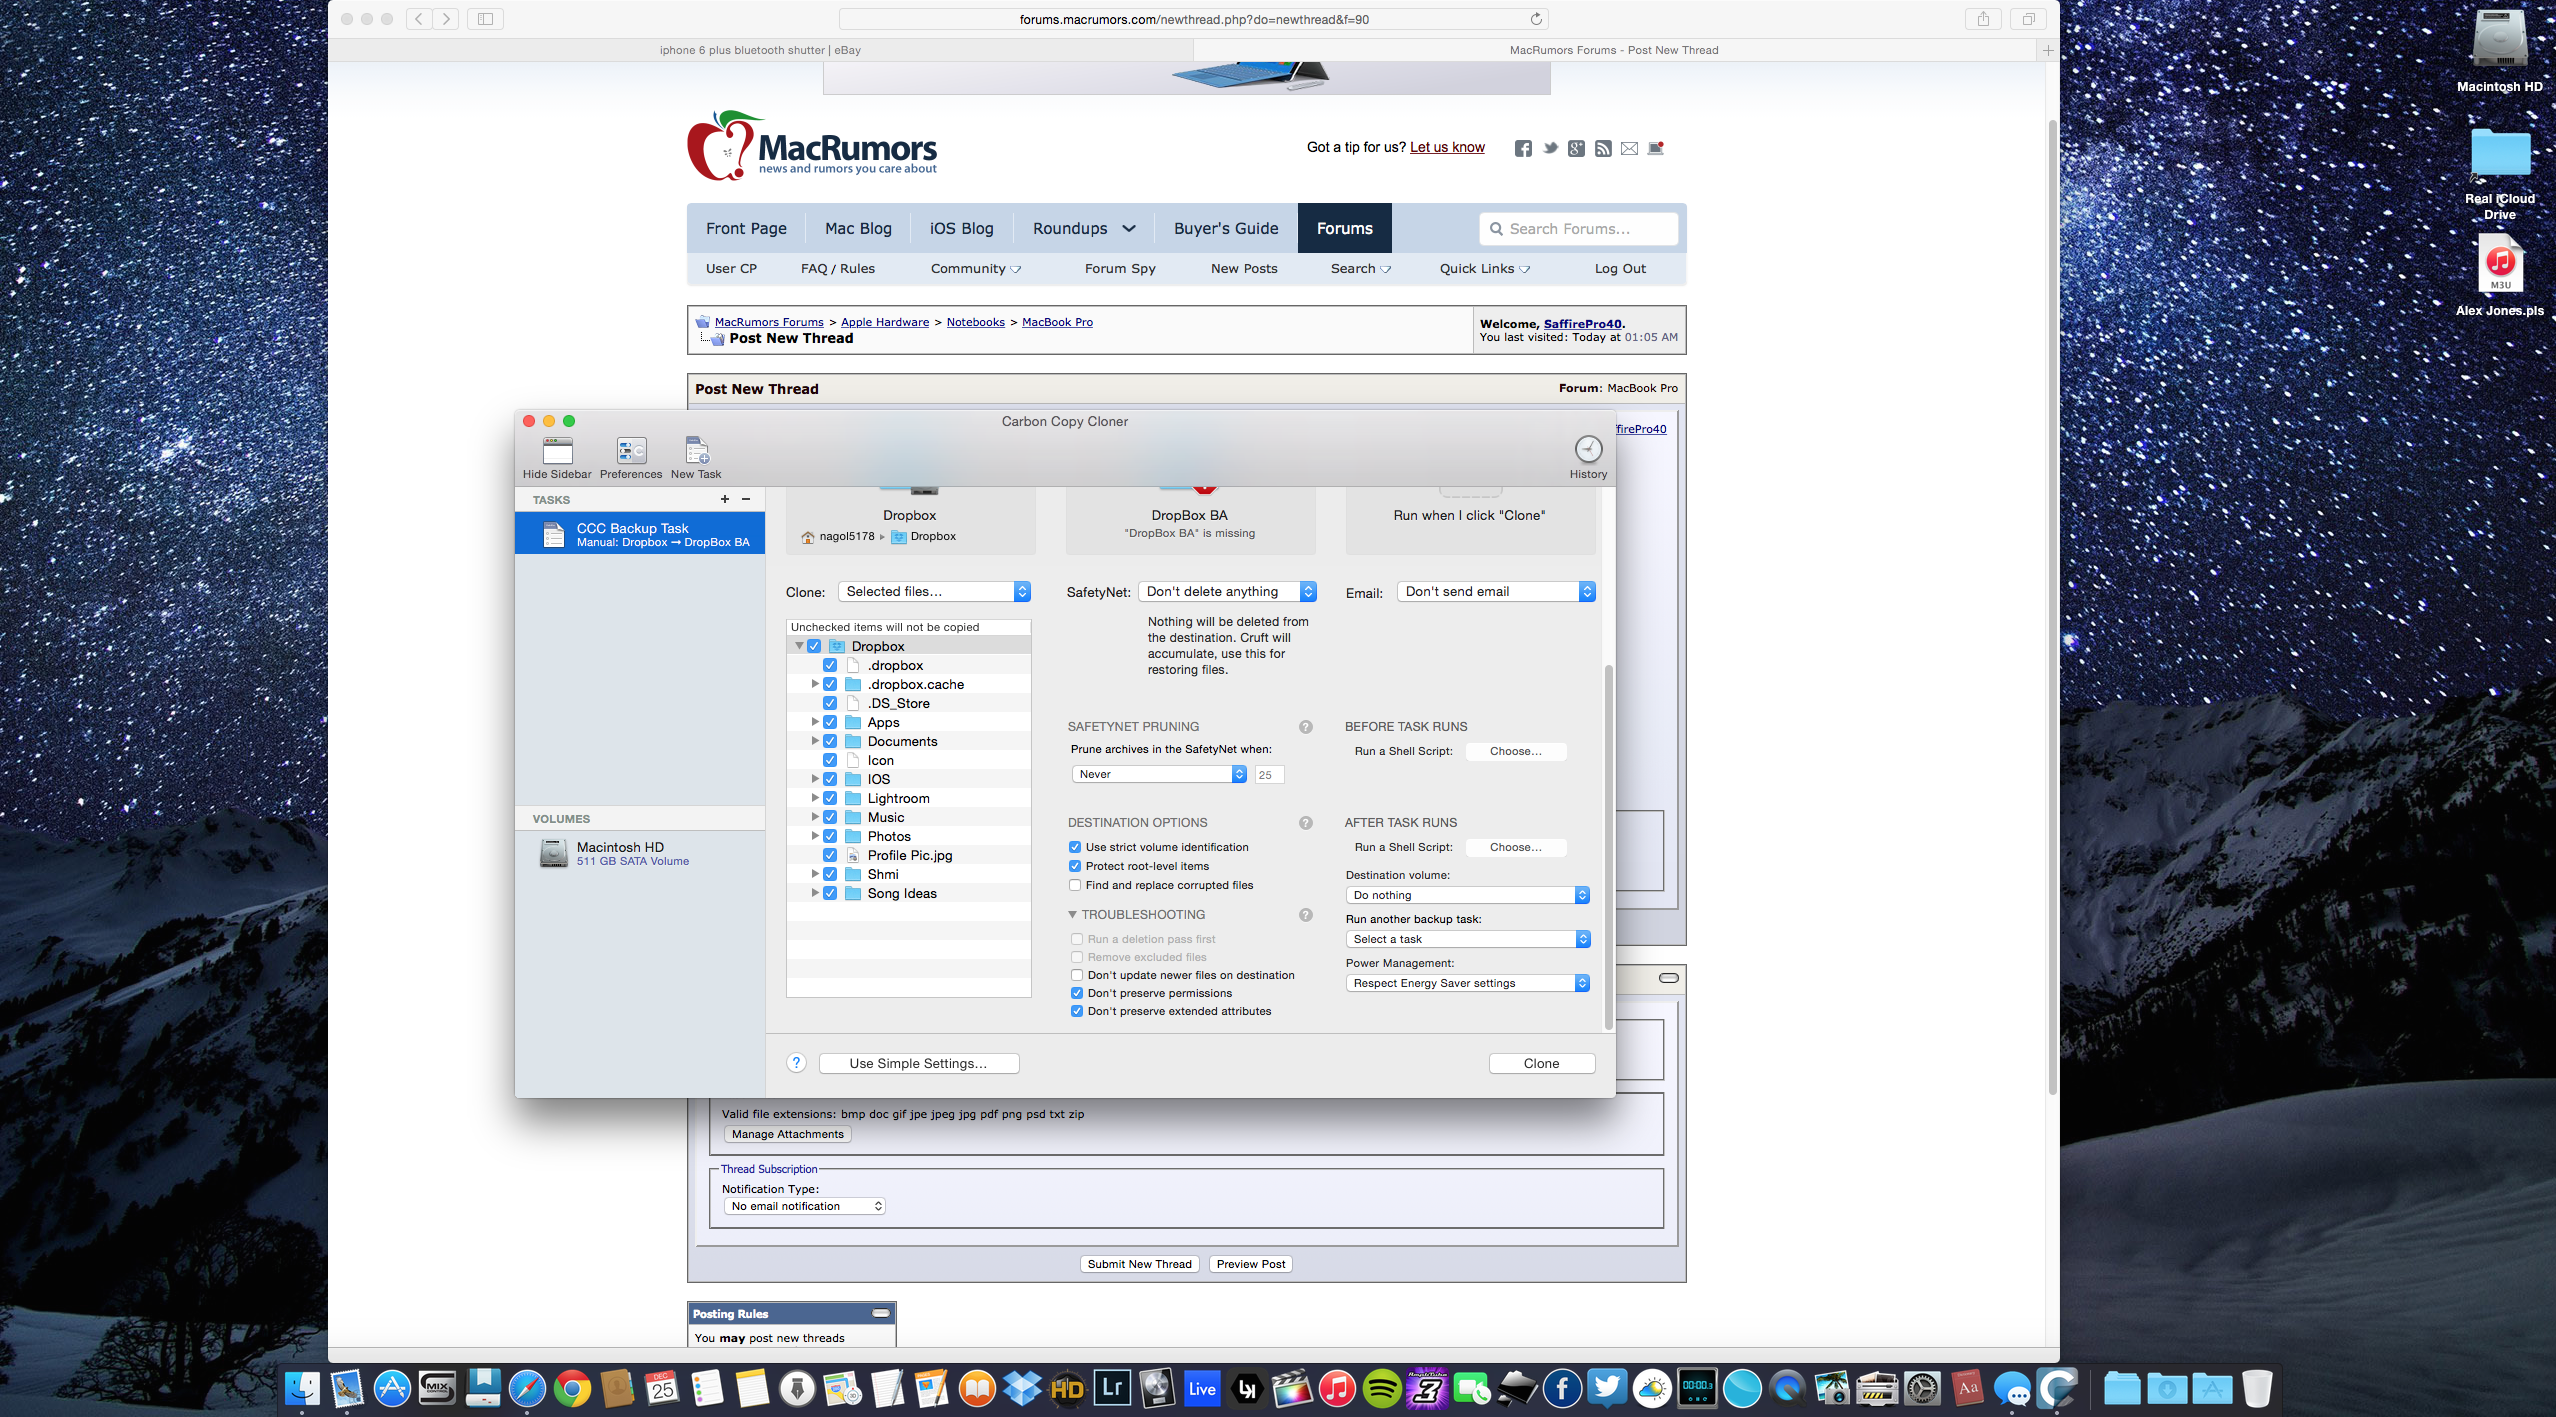Toggle Protect root-level items checkbox
Viewport: 2556px width, 1417px height.
point(1075,866)
